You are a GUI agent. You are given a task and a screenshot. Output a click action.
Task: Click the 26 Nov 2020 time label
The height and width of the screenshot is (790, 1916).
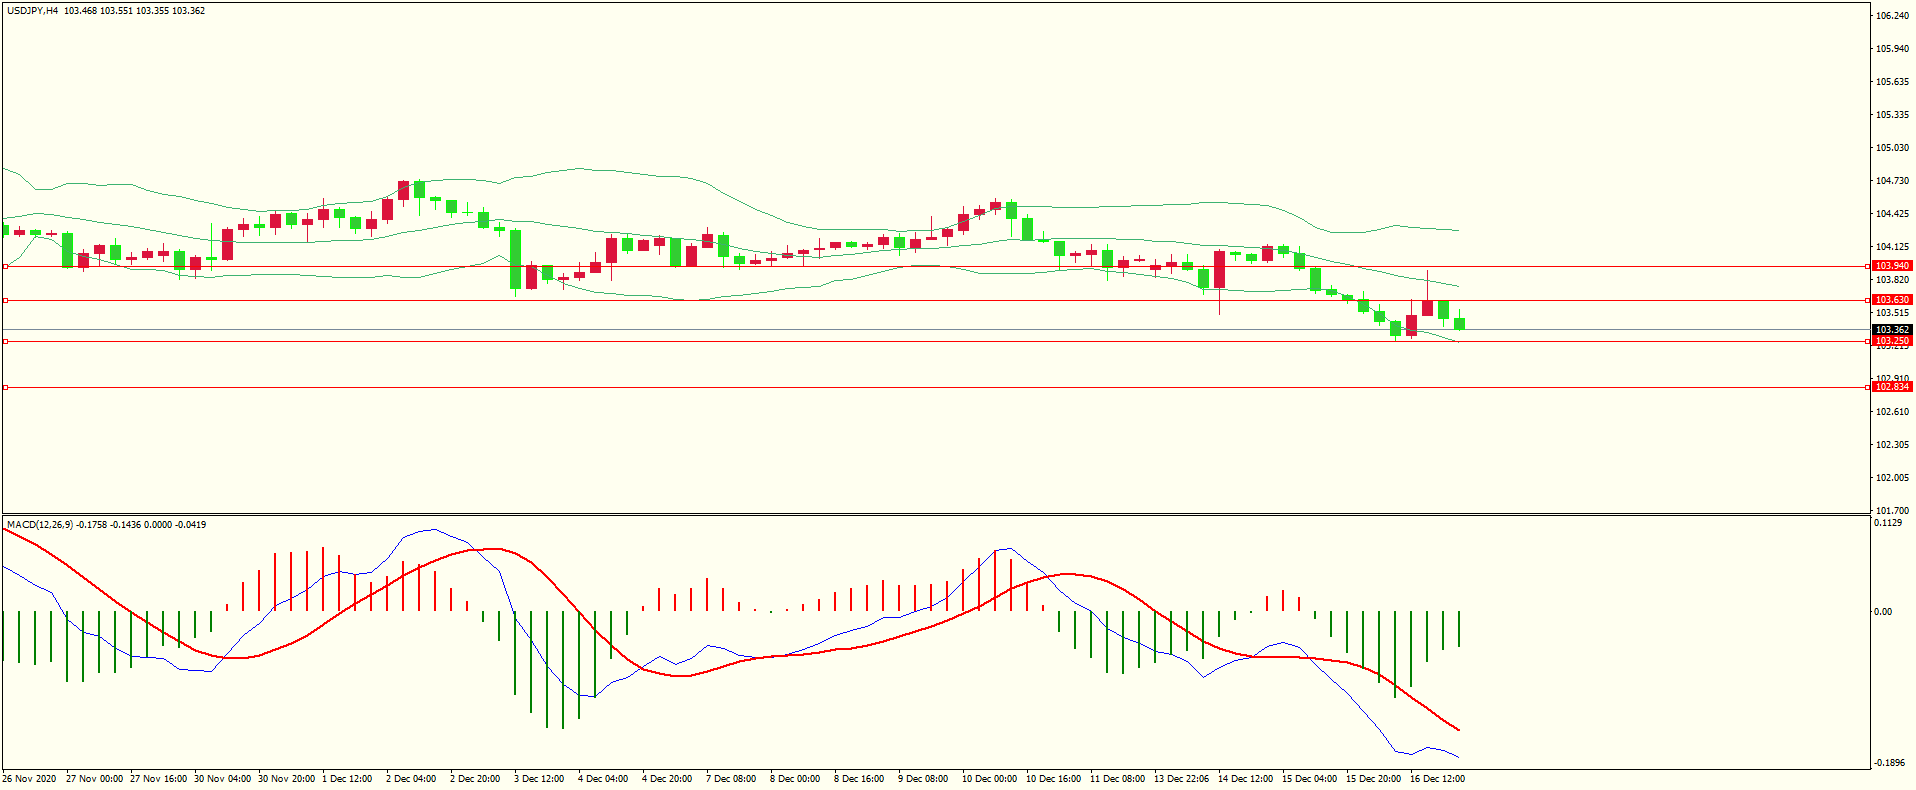(30, 779)
